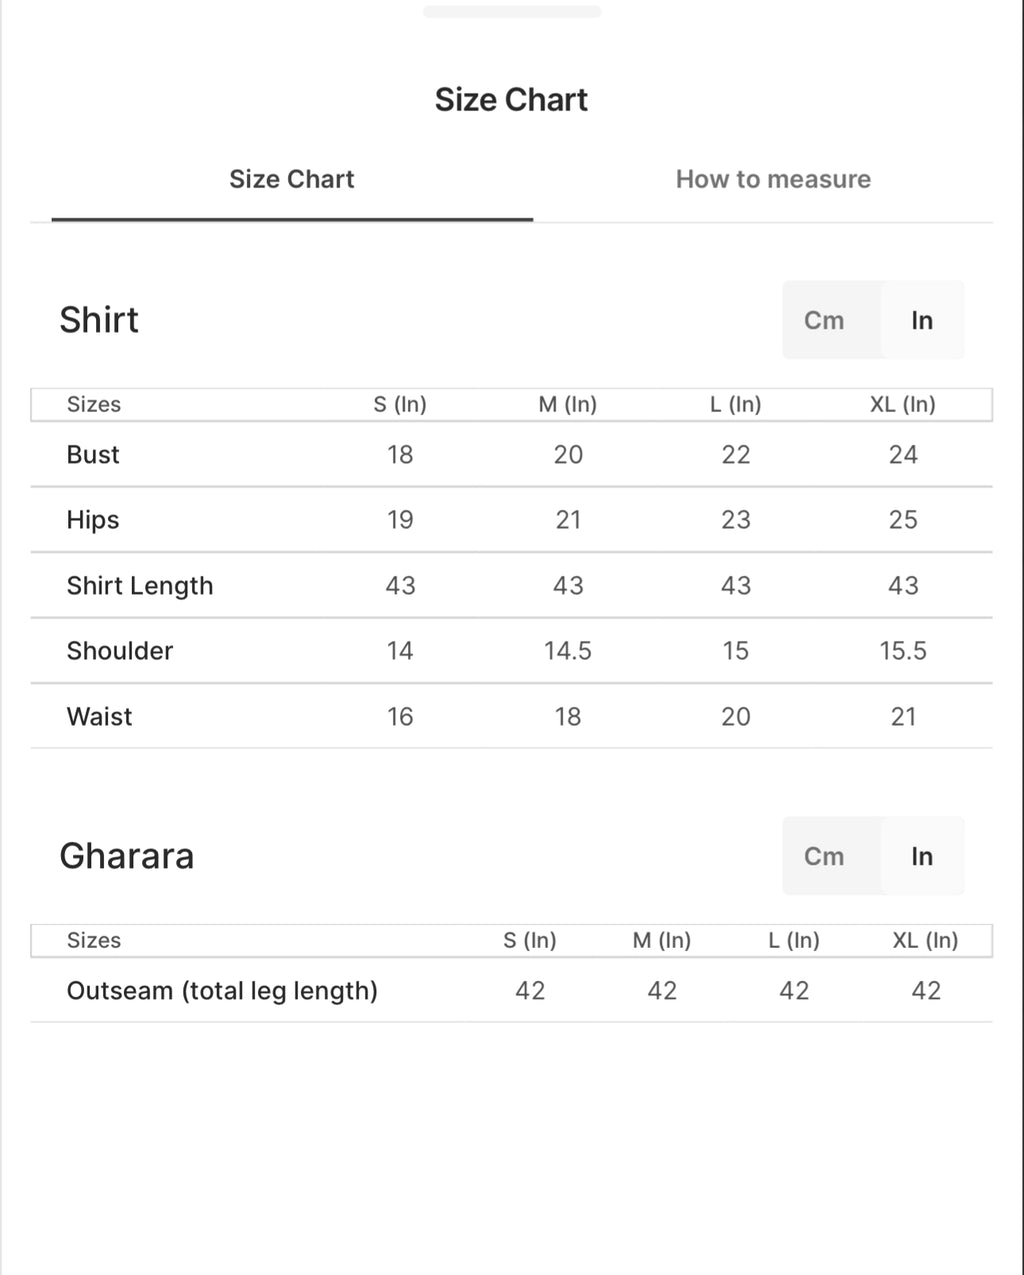Switch Gharara measurements to Cm
Image resolution: width=1024 pixels, height=1275 pixels.
824,856
